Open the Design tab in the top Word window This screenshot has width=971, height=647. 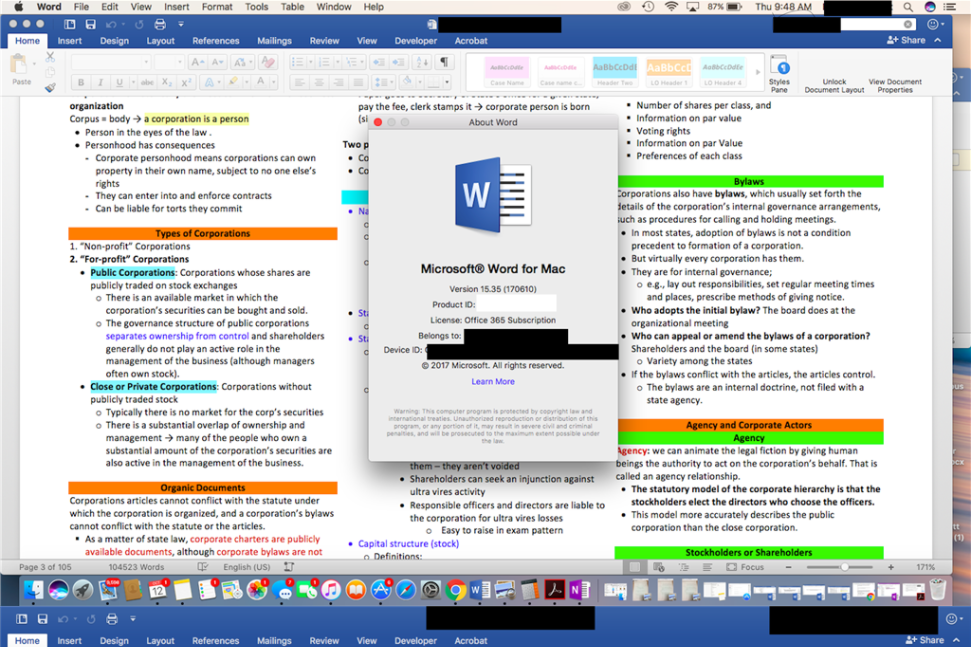pyautogui.click(x=115, y=41)
